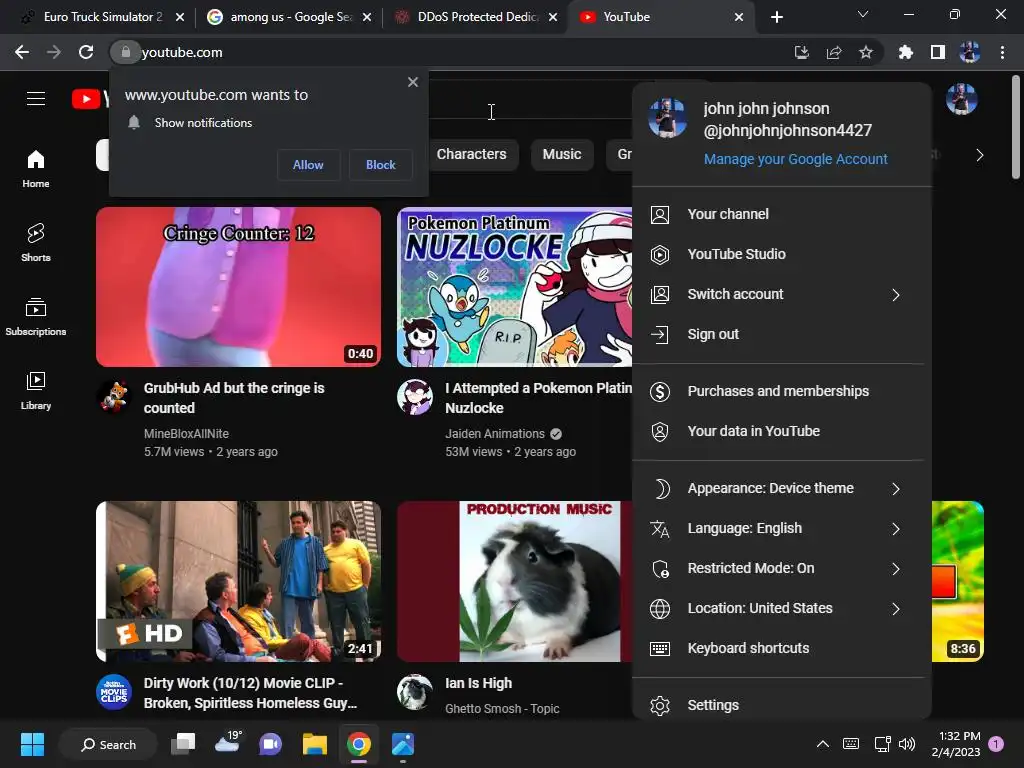Open YouTube Studio
The width and height of the screenshot is (1024, 768).
[x=782, y=254]
